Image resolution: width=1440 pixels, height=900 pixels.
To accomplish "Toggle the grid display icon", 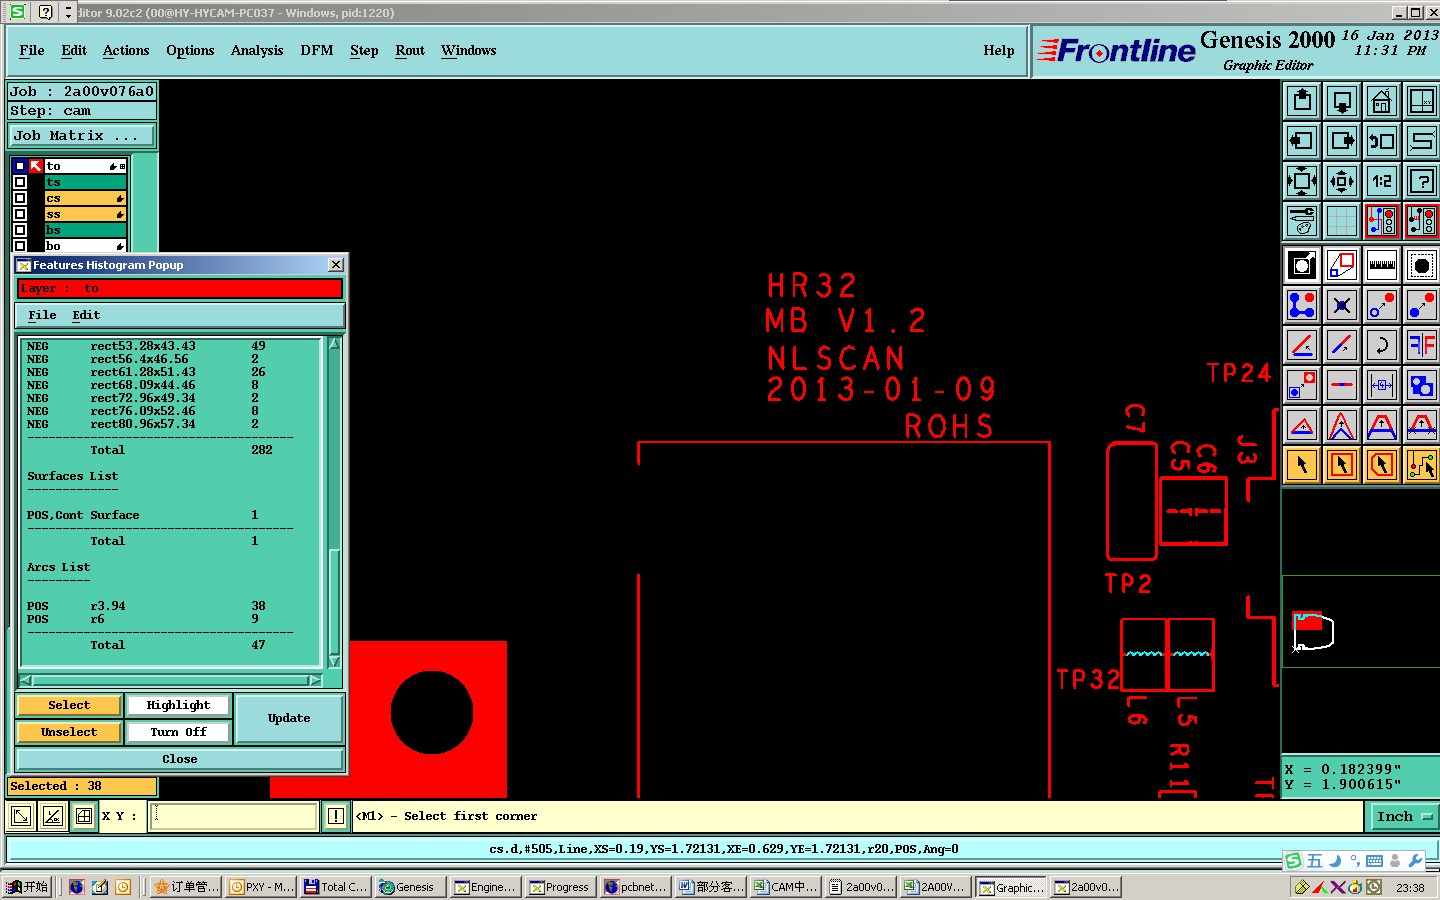I will 1342,221.
